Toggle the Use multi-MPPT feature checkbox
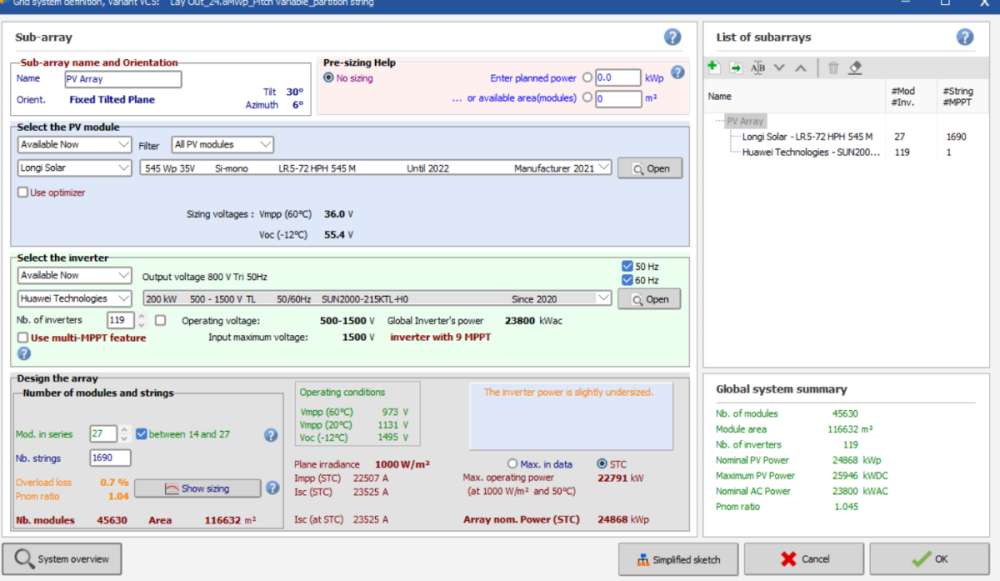This screenshot has height=581, width=1000. 22,338
